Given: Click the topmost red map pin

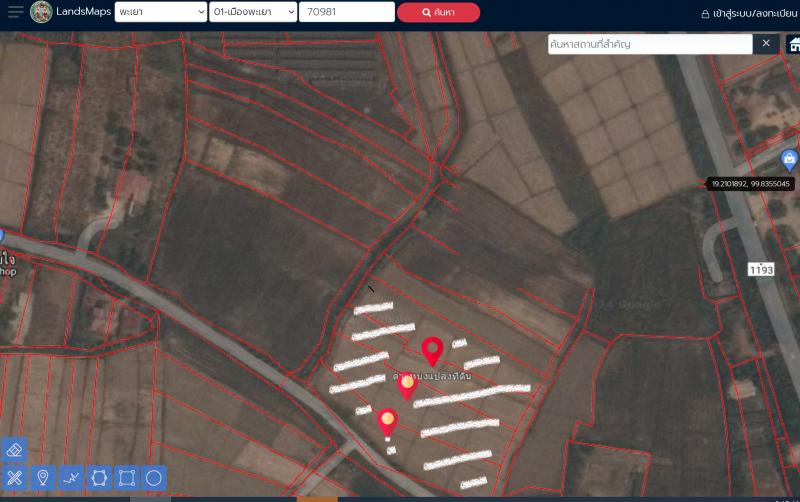Looking at the screenshot, I should 432,350.
